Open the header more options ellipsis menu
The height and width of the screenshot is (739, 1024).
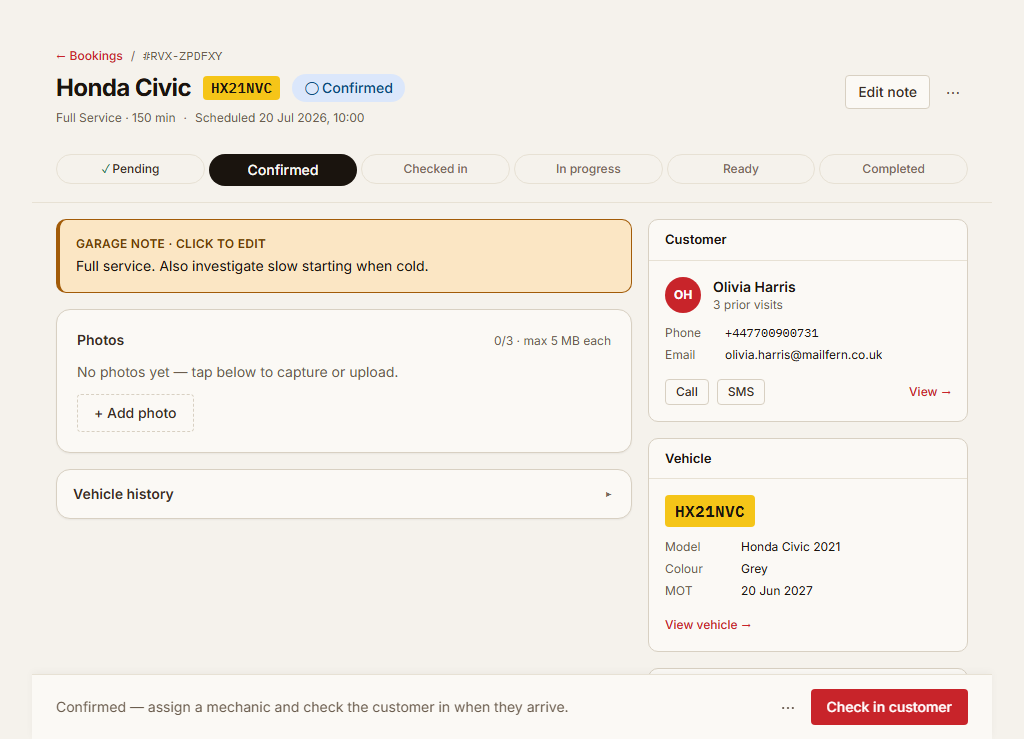tap(953, 93)
